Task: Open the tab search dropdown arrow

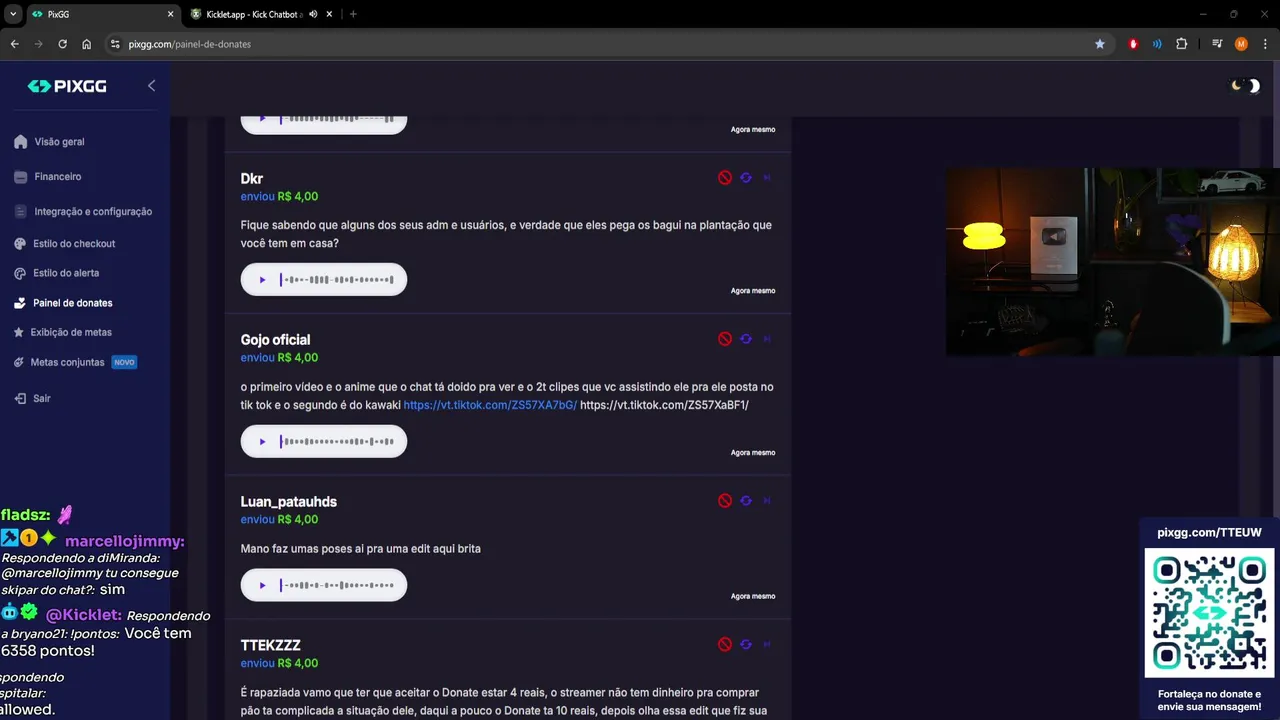Action: pos(12,14)
